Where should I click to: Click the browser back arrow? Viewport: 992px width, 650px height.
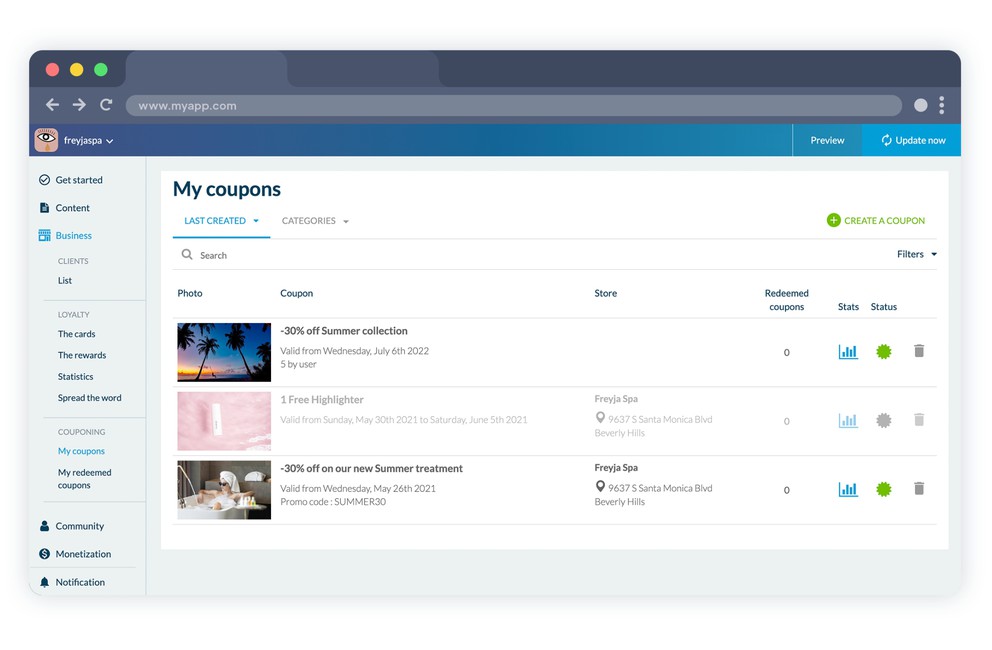[x=53, y=105]
